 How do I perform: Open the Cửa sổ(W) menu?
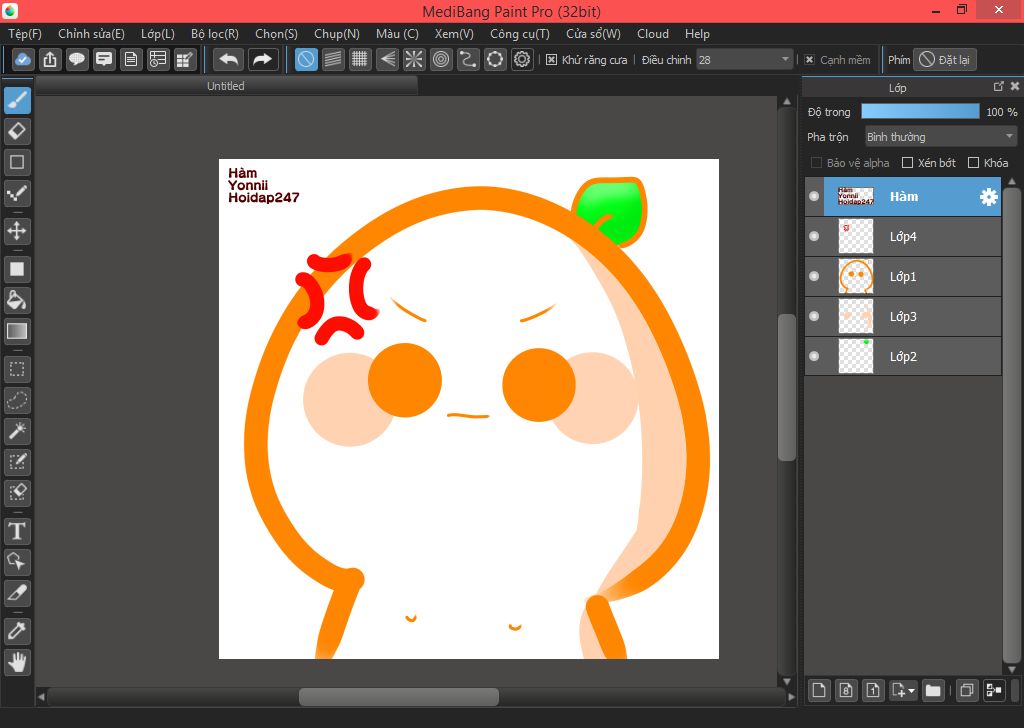pyautogui.click(x=593, y=34)
